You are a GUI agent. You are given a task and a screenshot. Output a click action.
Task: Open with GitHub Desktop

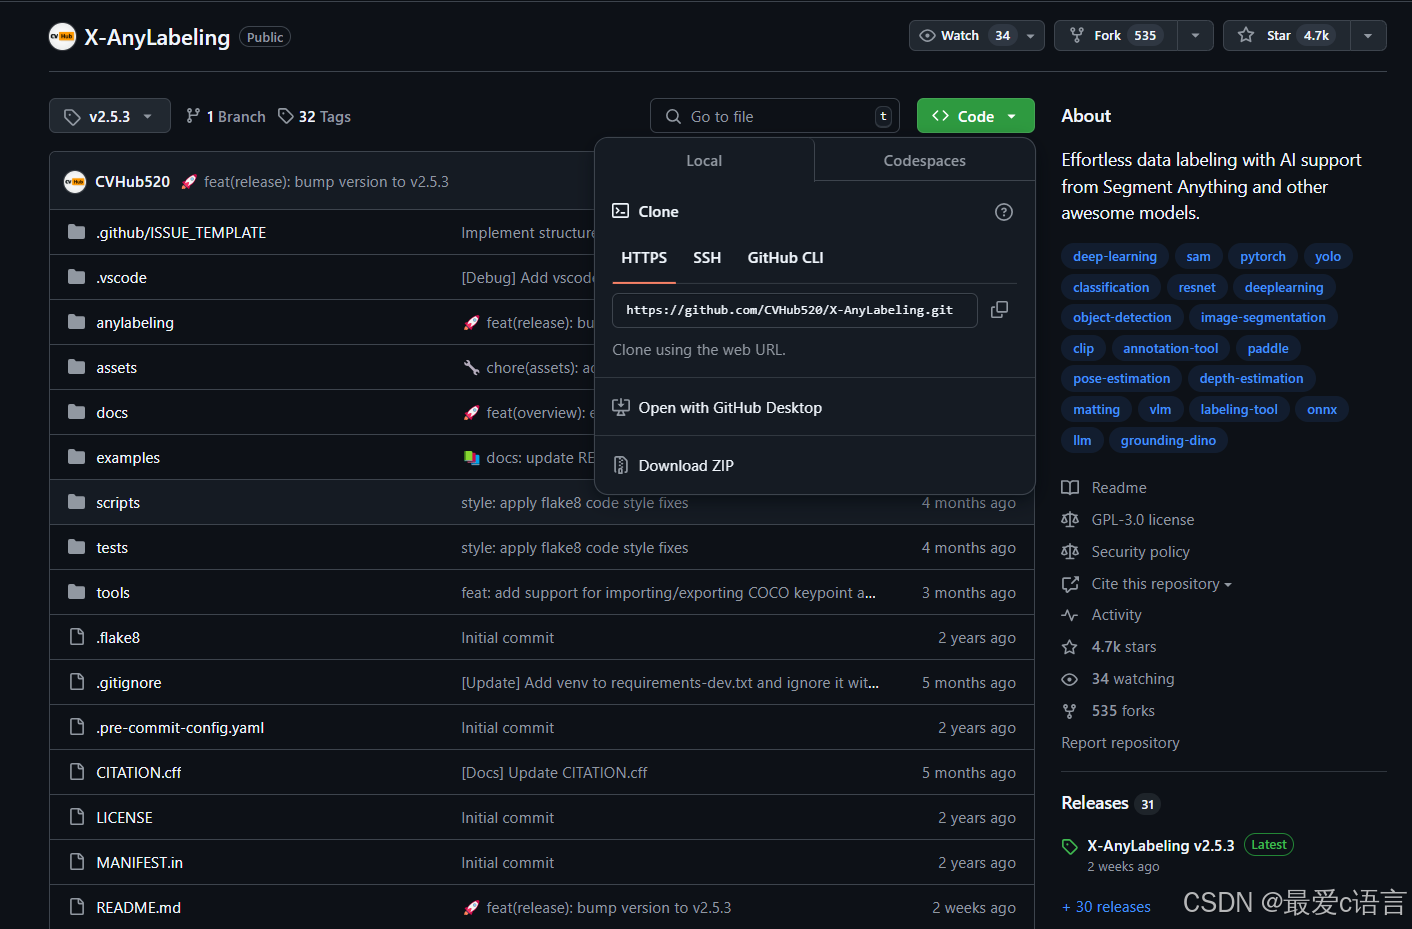click(730, 408)
